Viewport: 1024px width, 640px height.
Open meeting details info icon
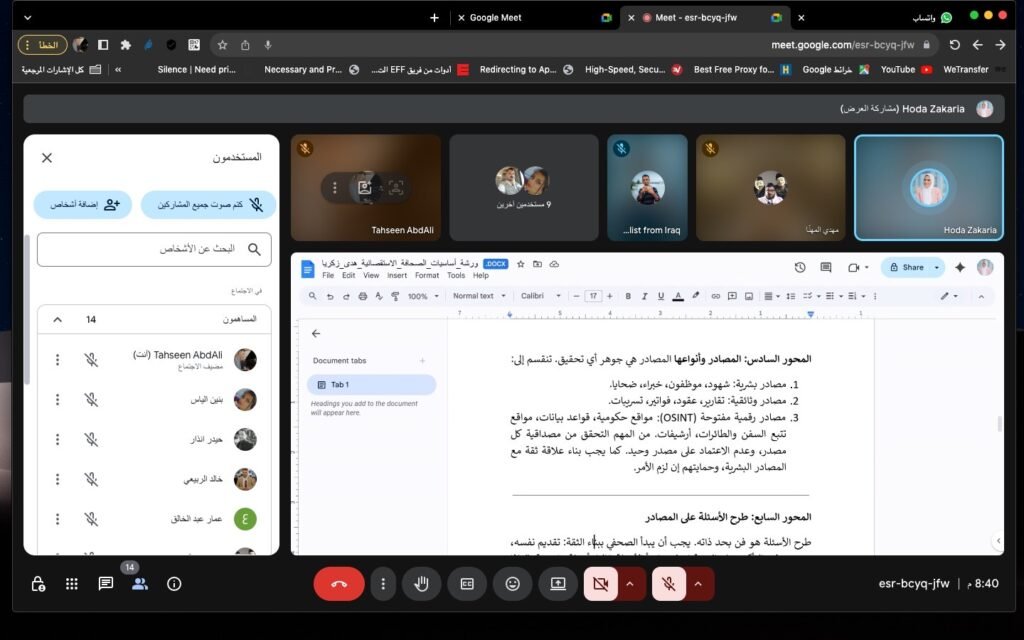(x=174, y=584)
